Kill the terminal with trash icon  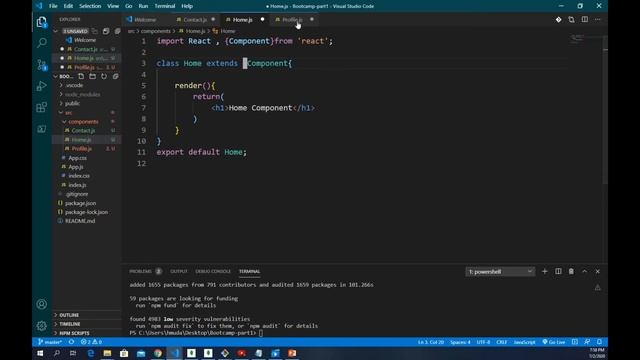point(571,271)
